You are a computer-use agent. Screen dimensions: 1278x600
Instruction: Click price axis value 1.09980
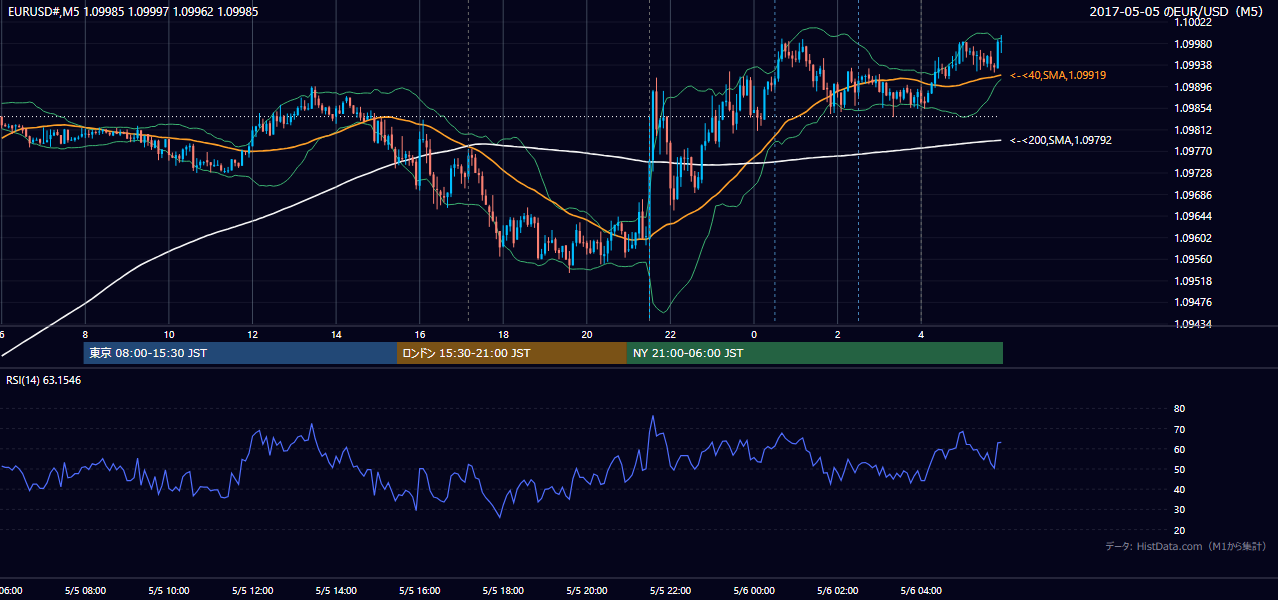point(1194,44)
